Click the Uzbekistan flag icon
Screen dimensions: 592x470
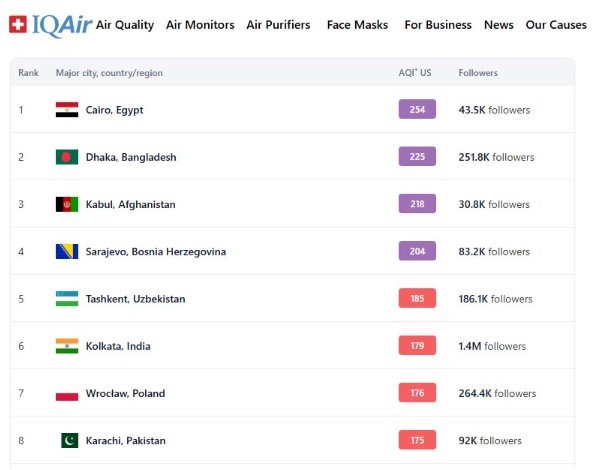(x=67, y=299)
